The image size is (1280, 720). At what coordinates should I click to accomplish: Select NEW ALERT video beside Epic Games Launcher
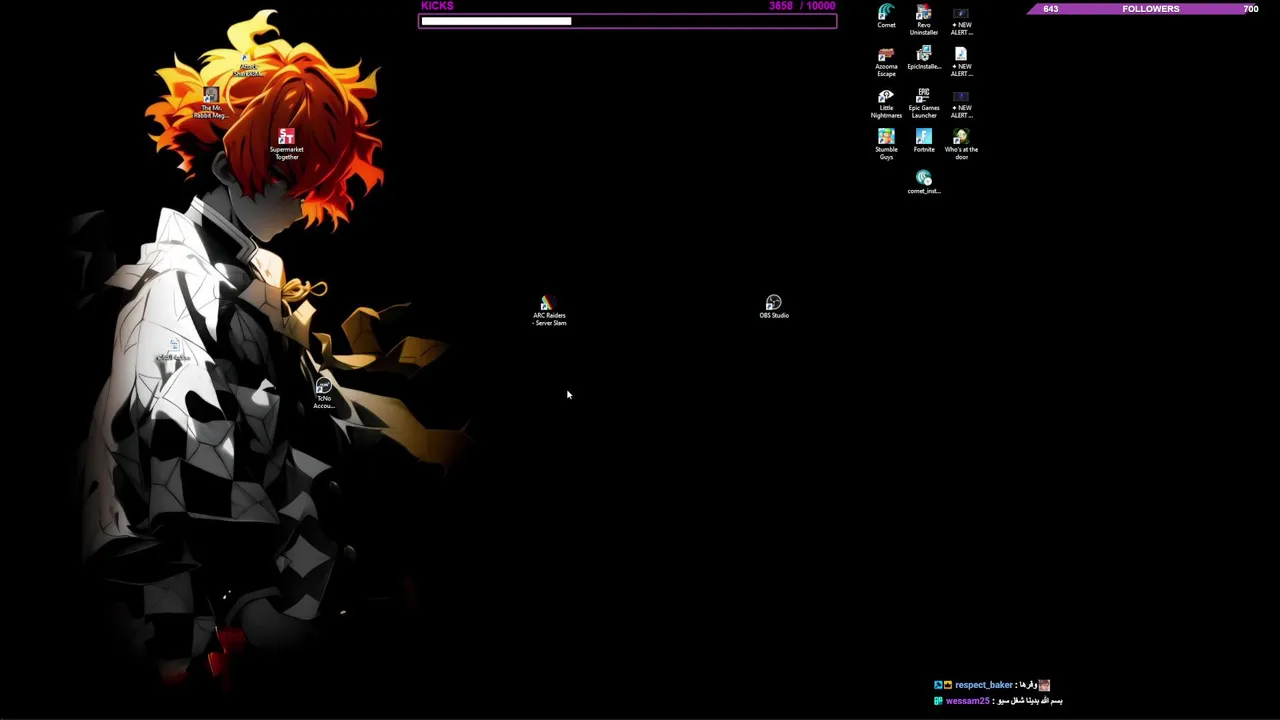961,103
